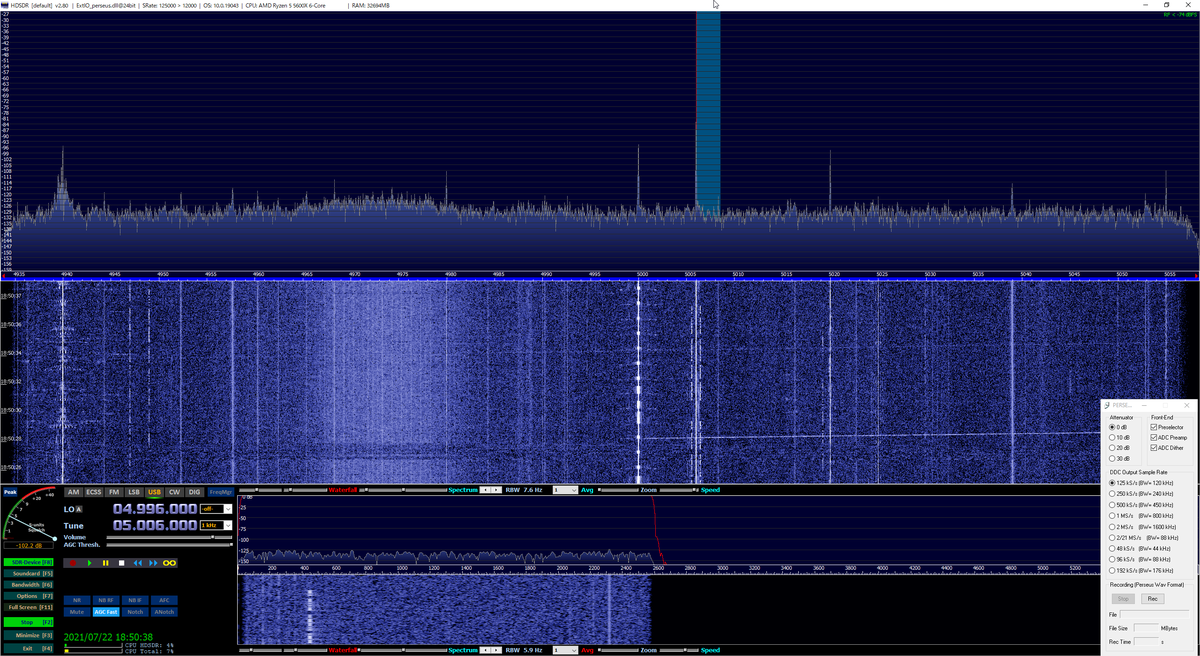The width and height of the screenshot is (1200, 656).
Task: Switch to Full Screen [F11]
Action: point(28,607)
